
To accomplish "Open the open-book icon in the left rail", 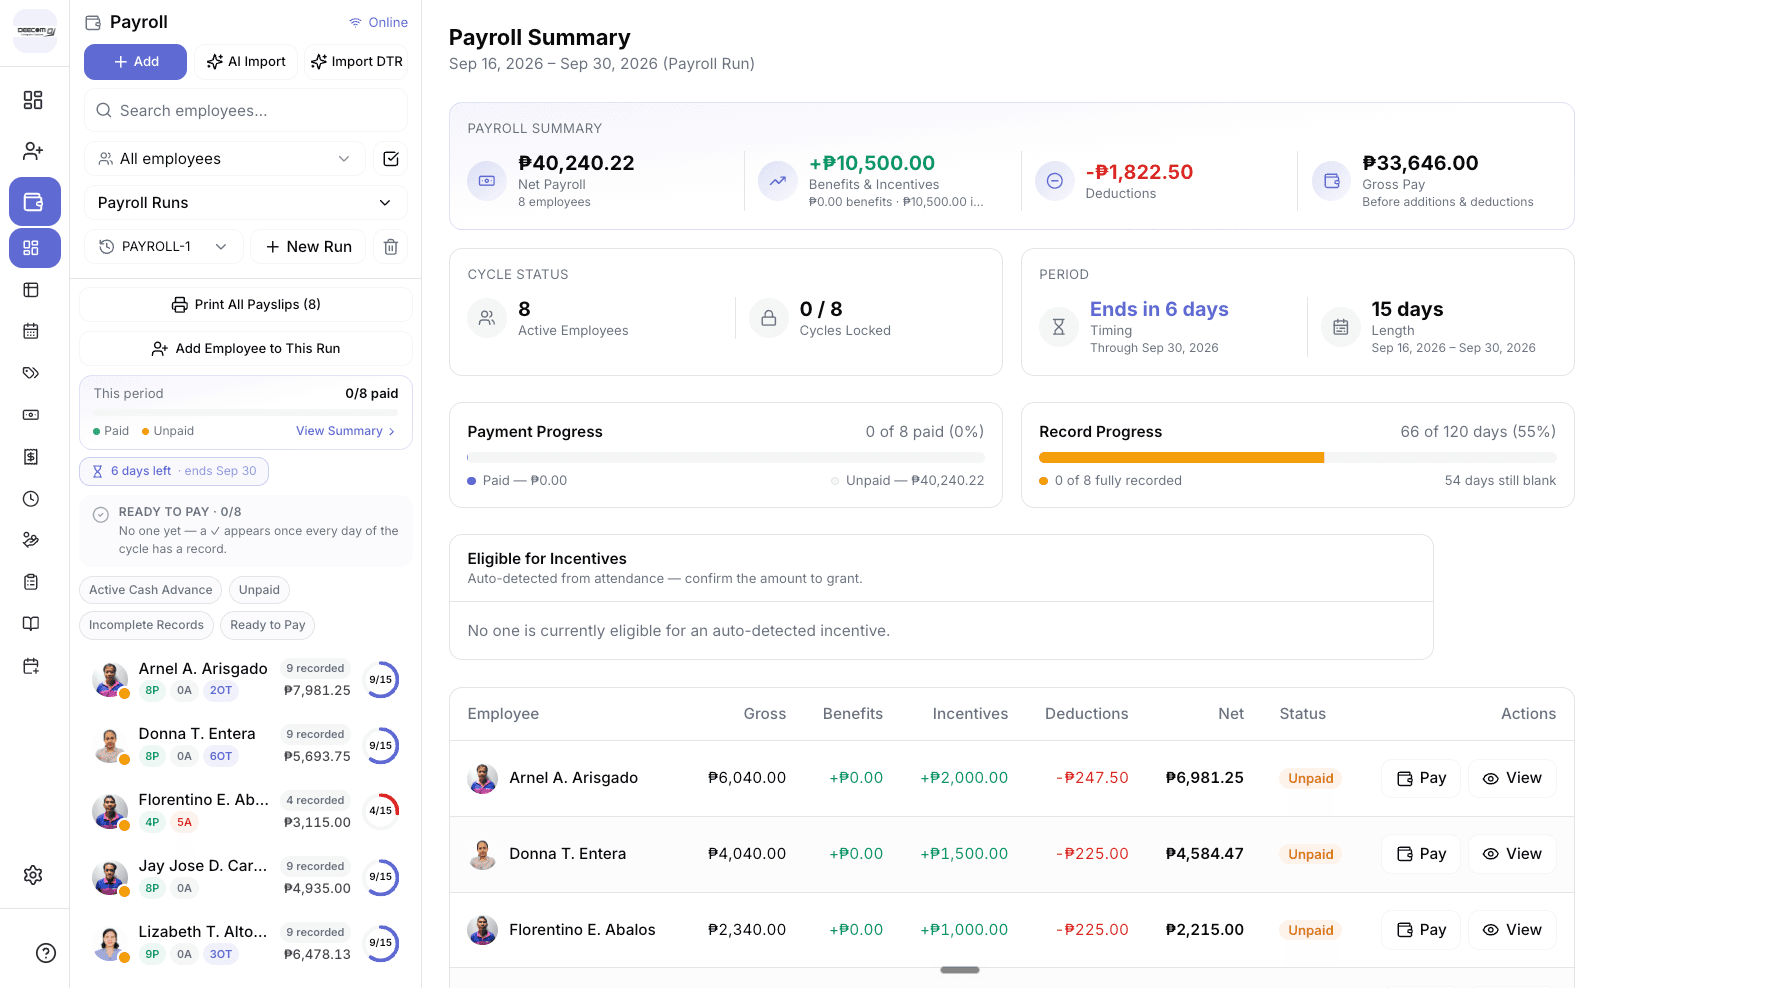I will point(31,624).
